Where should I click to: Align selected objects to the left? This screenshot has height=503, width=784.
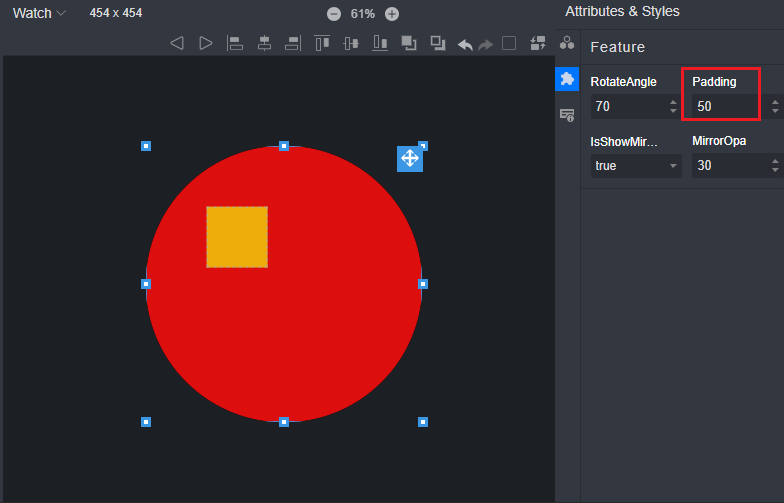(235, 43)
